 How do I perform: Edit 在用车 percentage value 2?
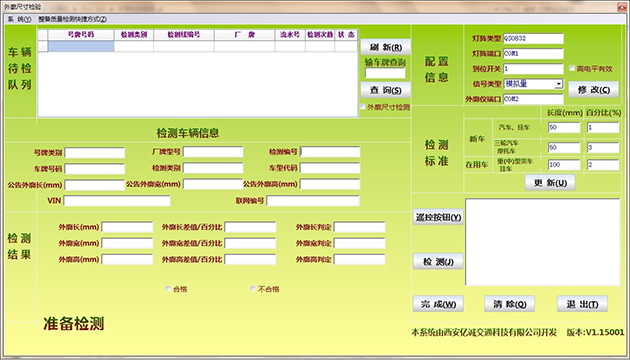(x=603, y=164)
